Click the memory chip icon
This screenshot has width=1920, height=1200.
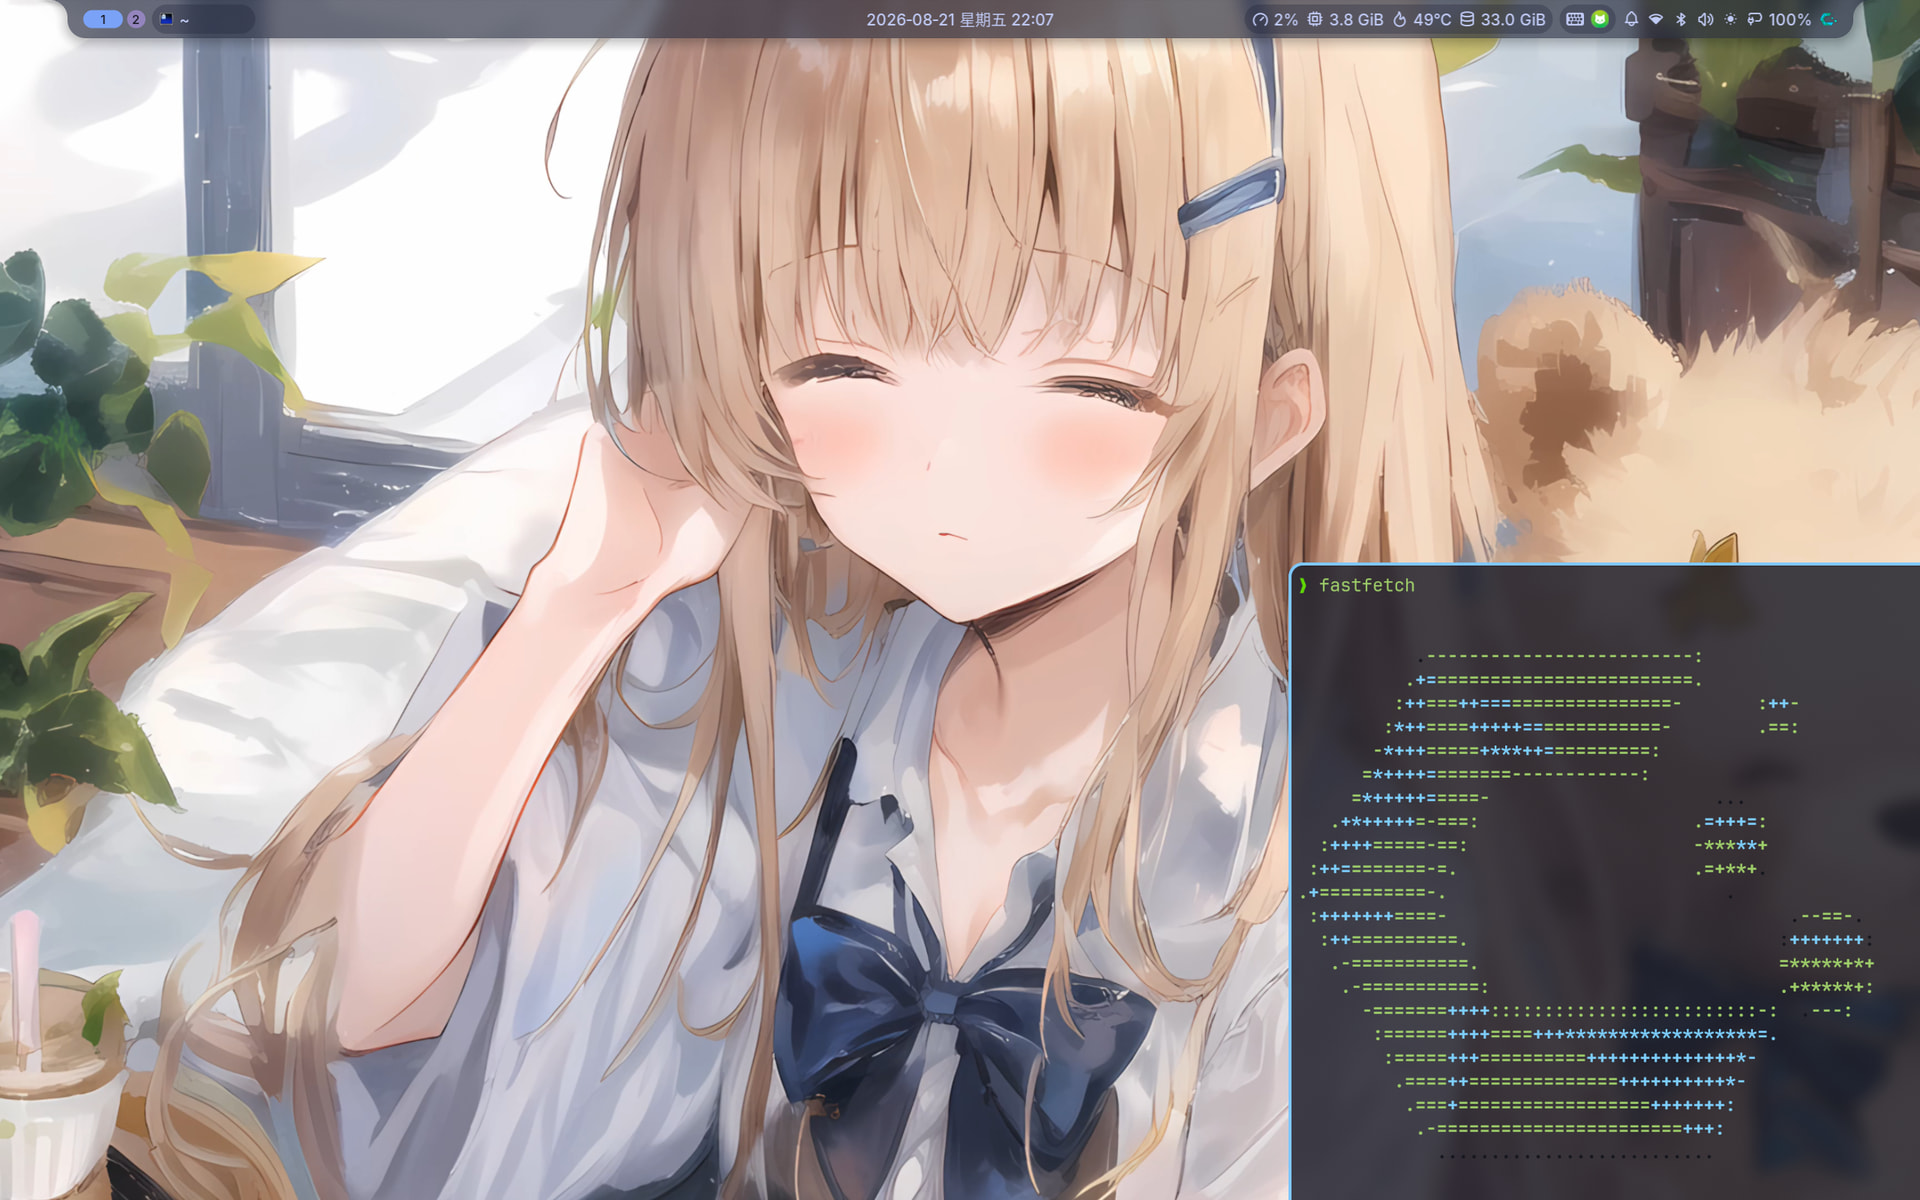(1315, 19)
